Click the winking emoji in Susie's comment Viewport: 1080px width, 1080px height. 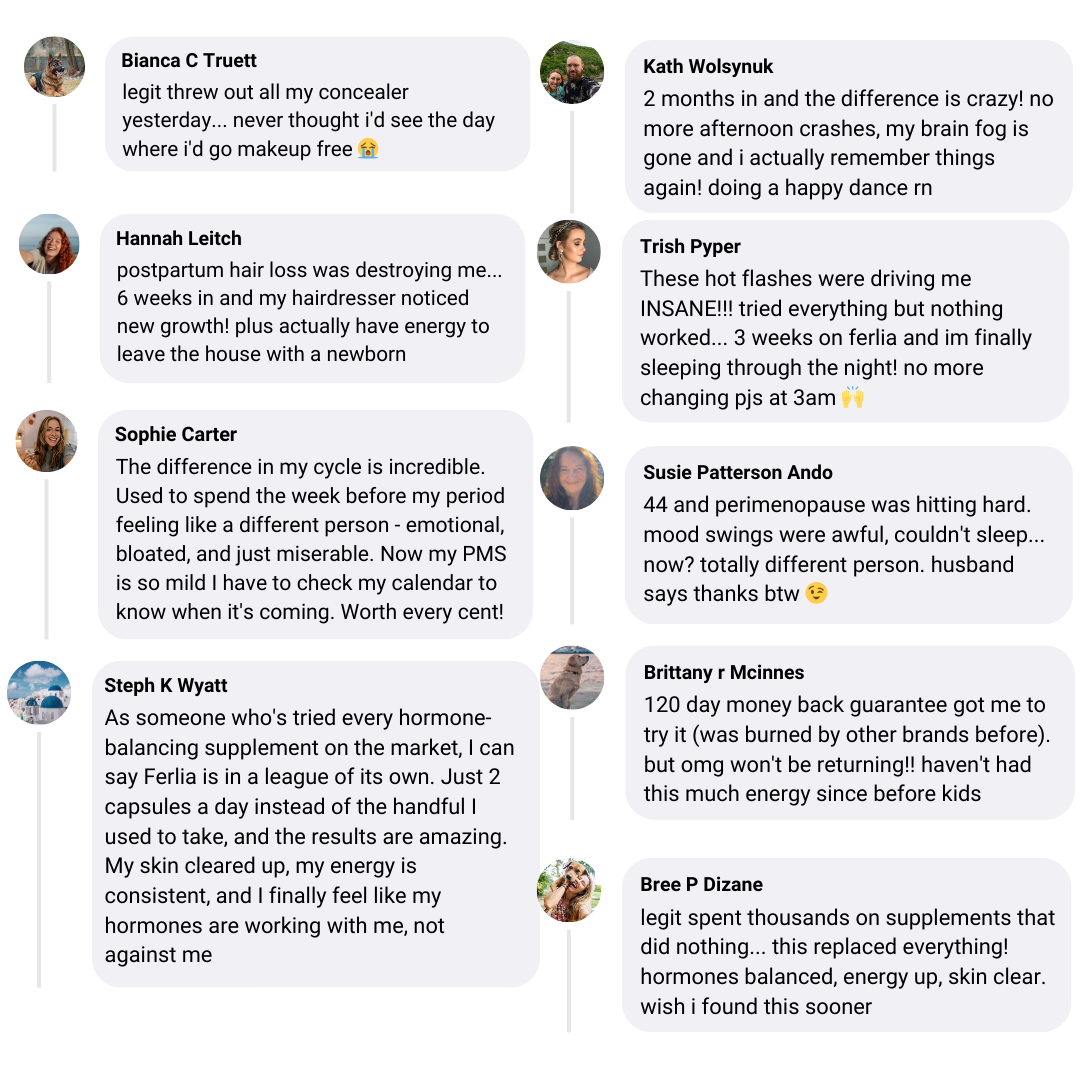tap(817, 594)
